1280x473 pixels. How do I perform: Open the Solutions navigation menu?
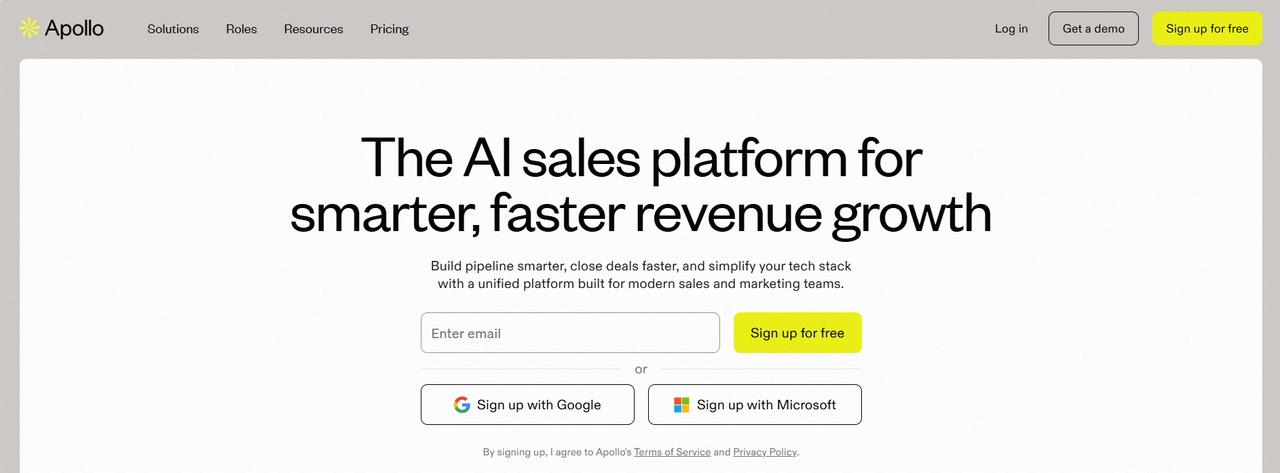[173, 29]
